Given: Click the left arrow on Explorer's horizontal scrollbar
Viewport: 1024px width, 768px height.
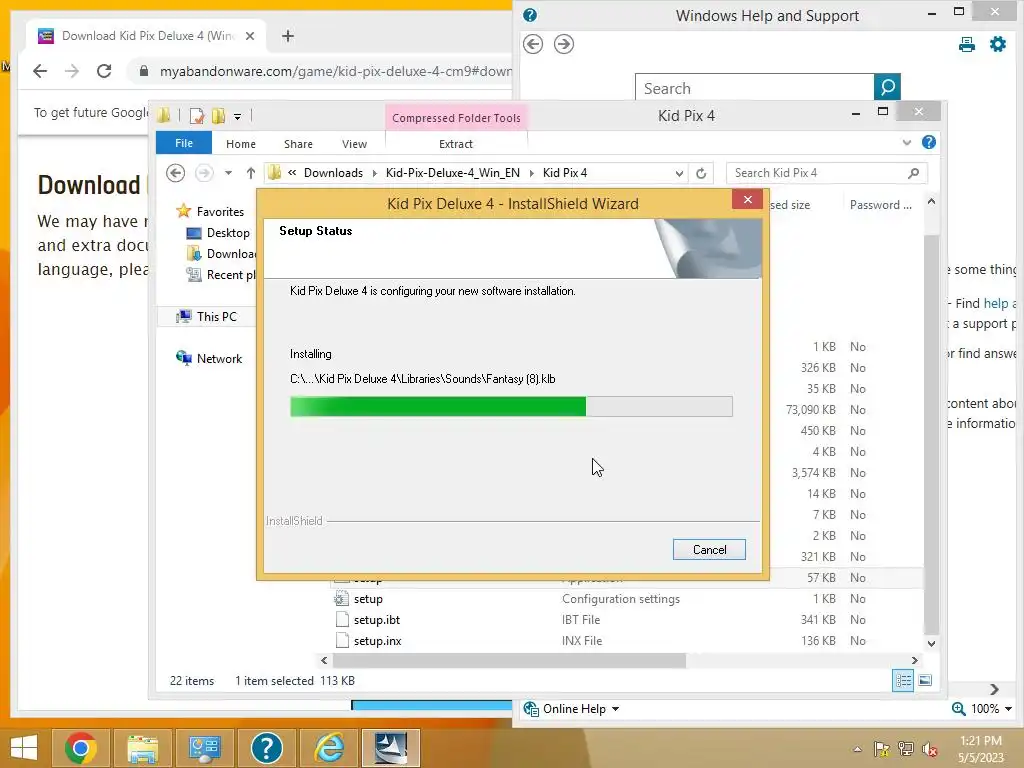Looking at the screenshot, I should click(324, 660).
